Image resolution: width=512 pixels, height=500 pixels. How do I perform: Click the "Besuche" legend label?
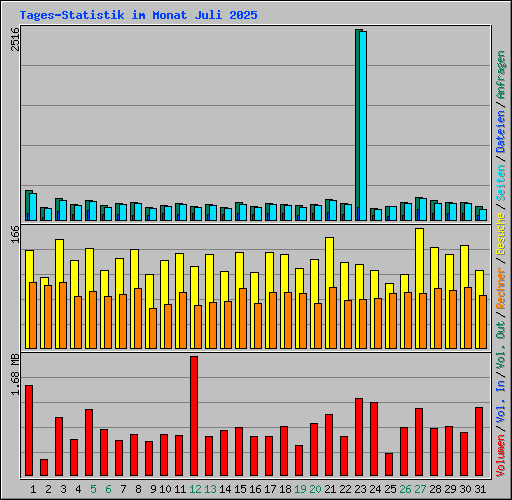[501, 234]
